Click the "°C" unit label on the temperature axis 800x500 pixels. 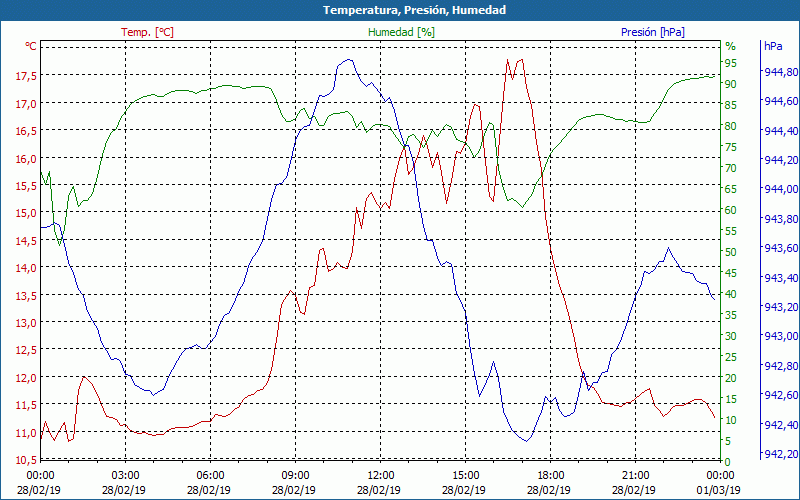pos(31,46)
